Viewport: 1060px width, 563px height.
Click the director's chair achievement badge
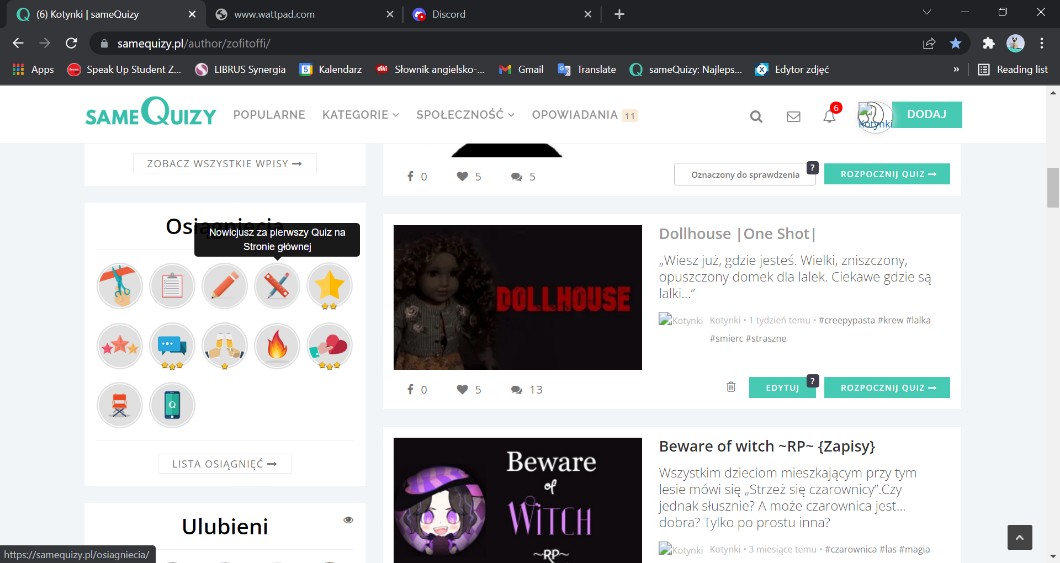[120, 405]
